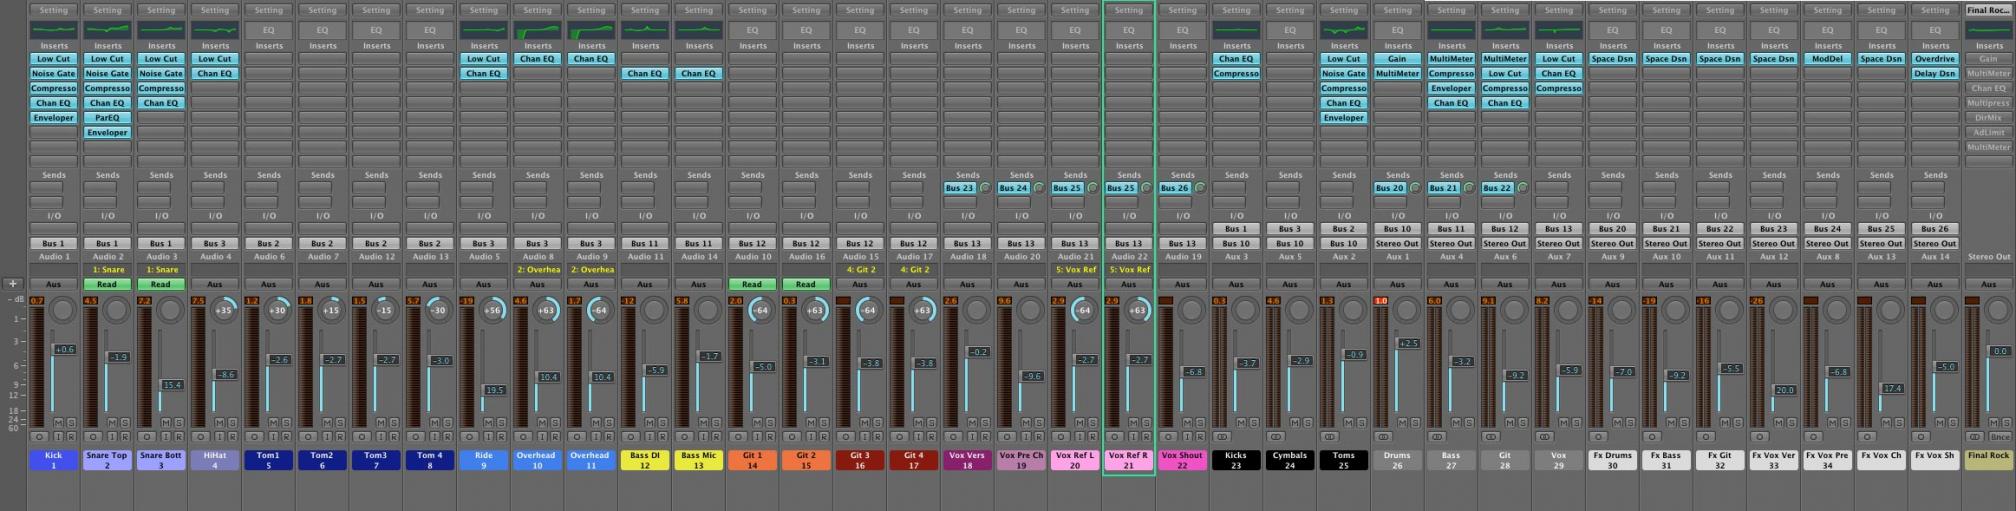Open the Snare Top channel EQ thumbnail

pos(108,30)
